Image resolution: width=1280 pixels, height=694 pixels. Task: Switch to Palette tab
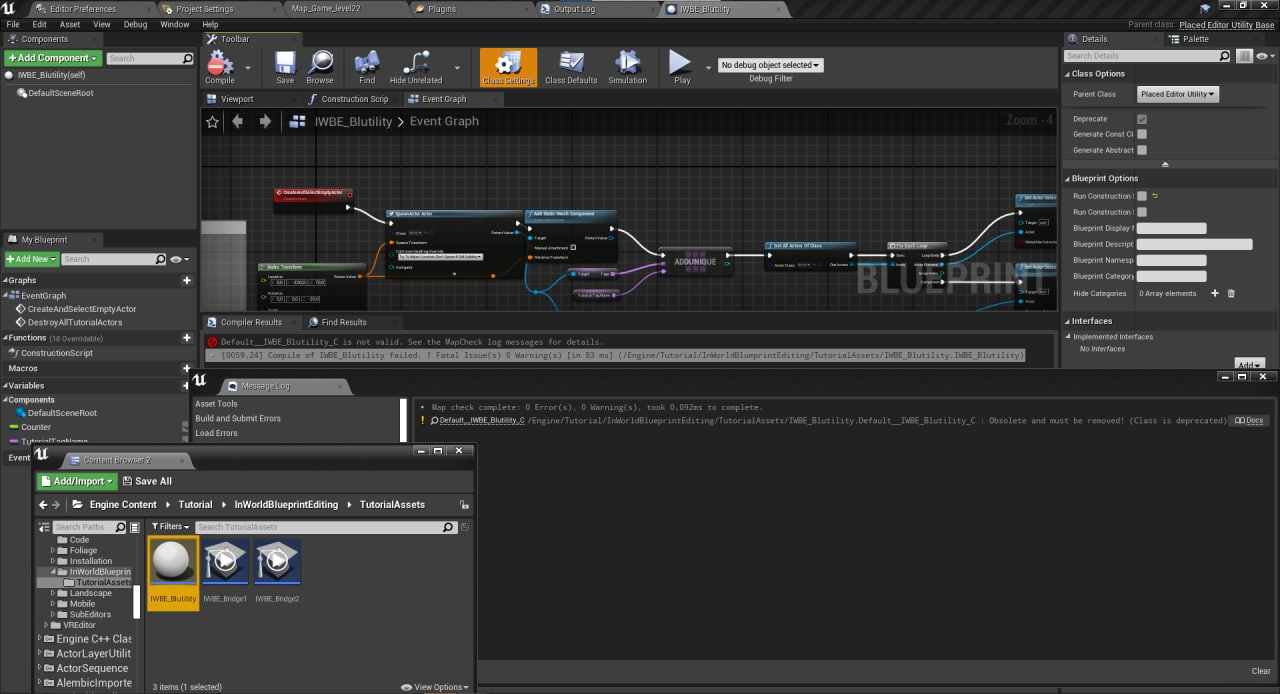click(x=1194, y=39)
